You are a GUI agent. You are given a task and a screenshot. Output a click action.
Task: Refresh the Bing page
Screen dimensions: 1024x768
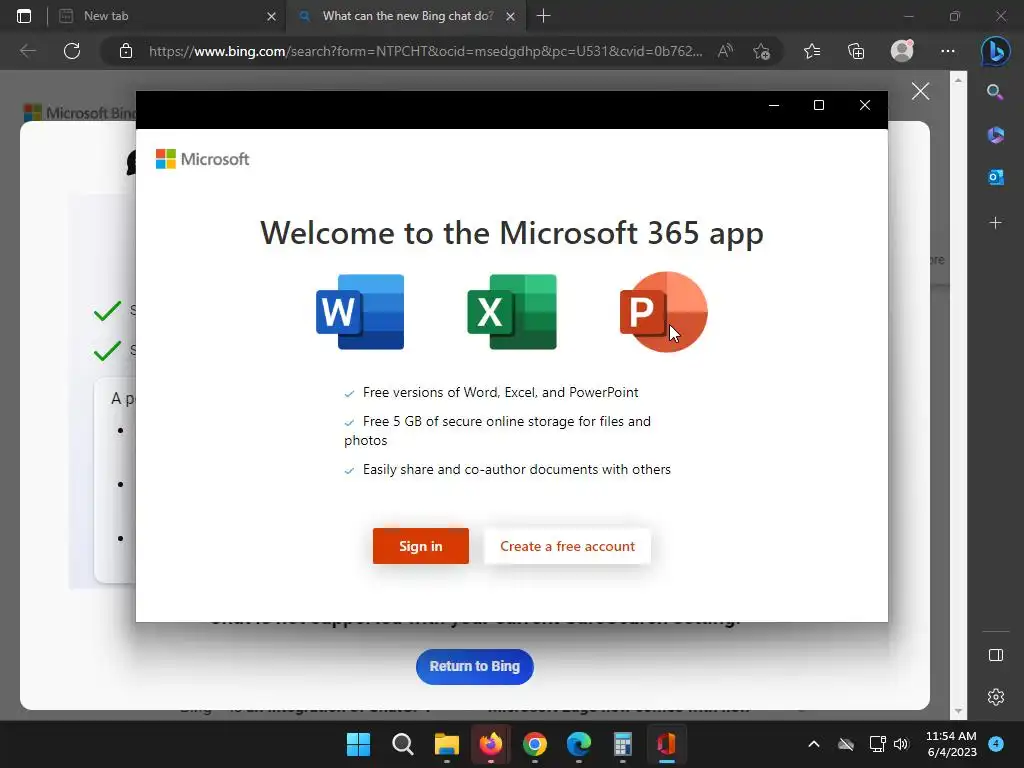pos(72,51)
